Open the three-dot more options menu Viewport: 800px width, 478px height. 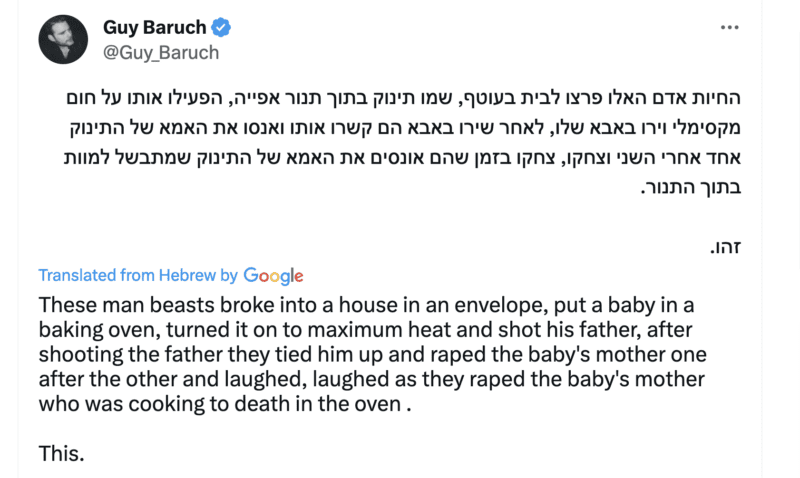(728, 27)
